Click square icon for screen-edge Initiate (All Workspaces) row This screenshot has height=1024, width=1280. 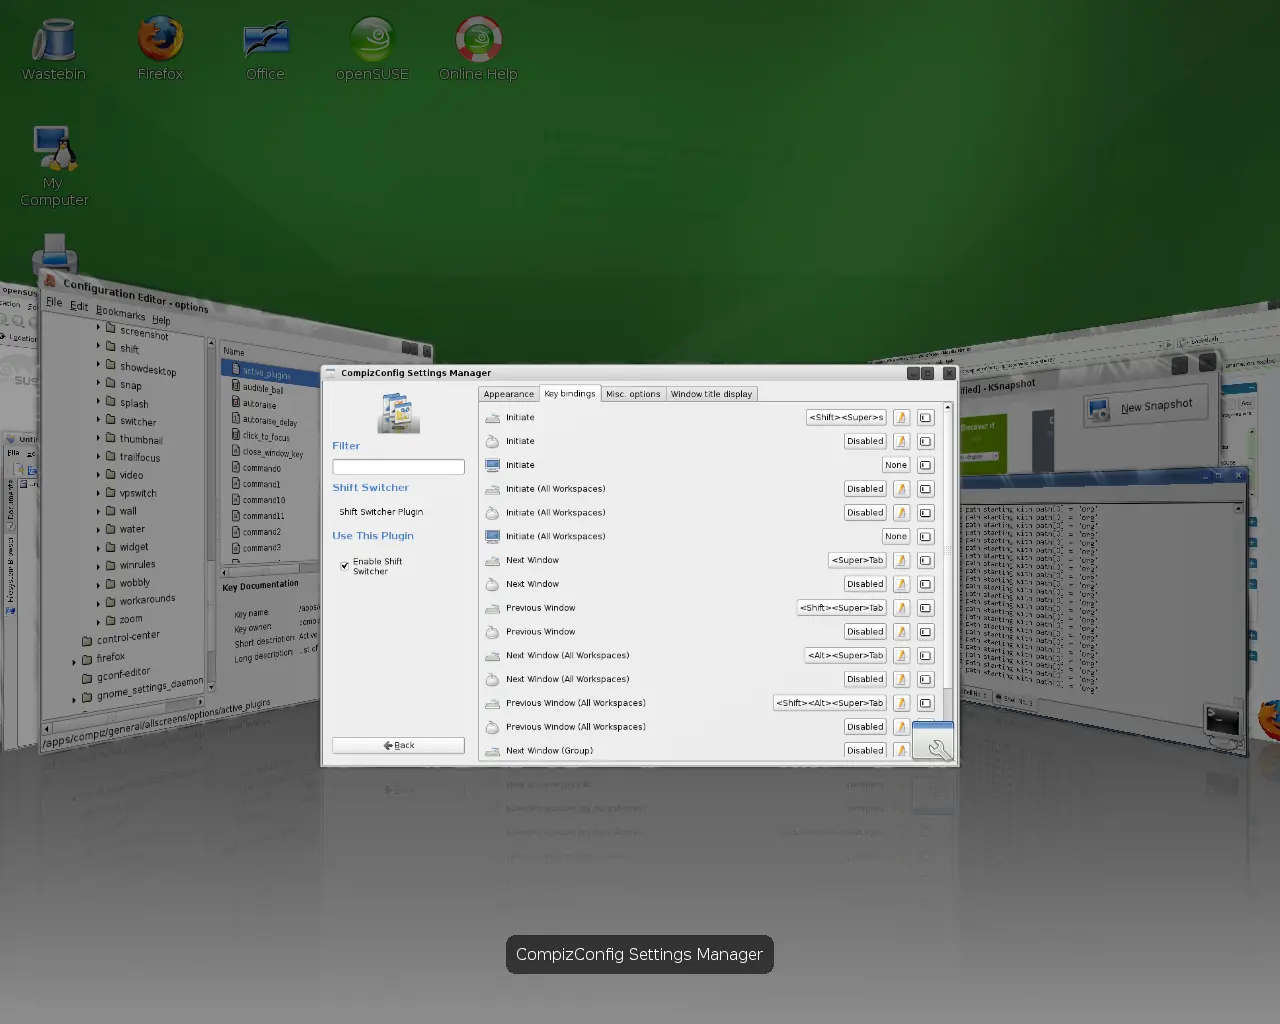tap(925, 536)
